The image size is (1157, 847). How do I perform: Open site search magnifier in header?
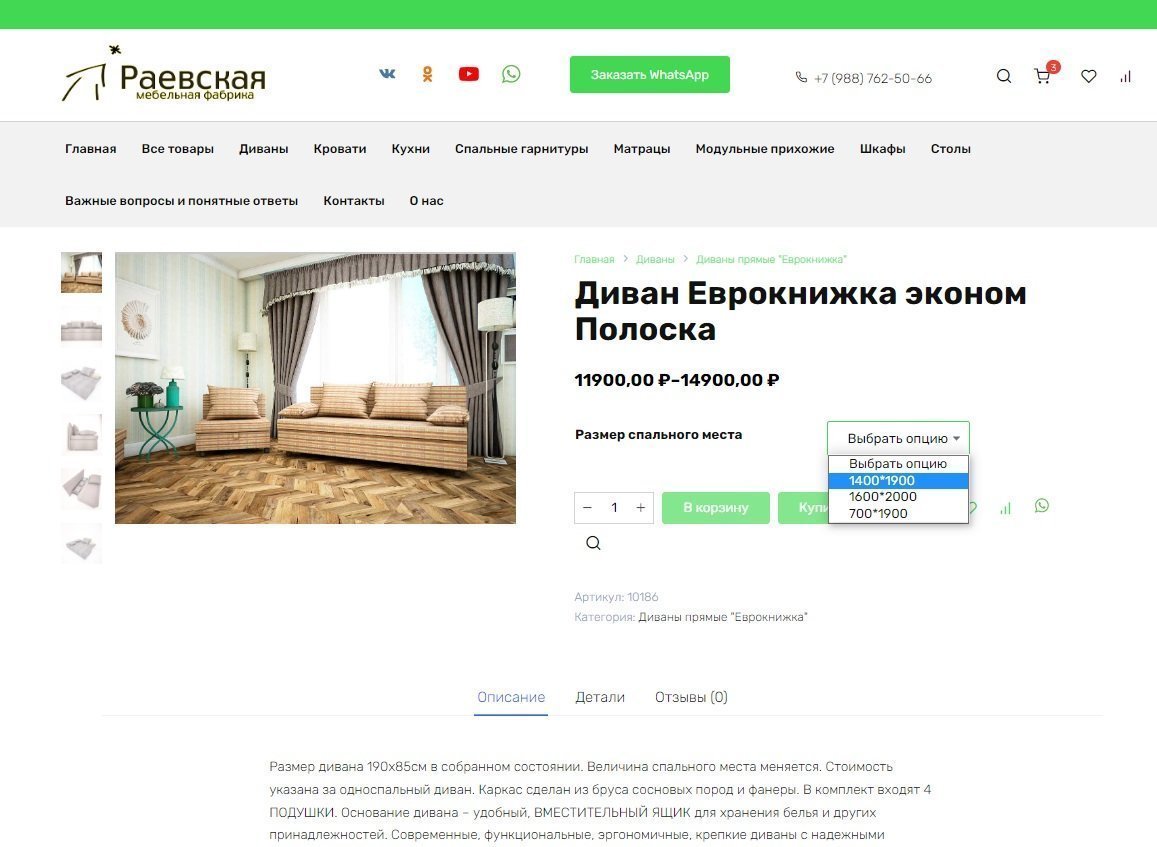pos(1004,76)
